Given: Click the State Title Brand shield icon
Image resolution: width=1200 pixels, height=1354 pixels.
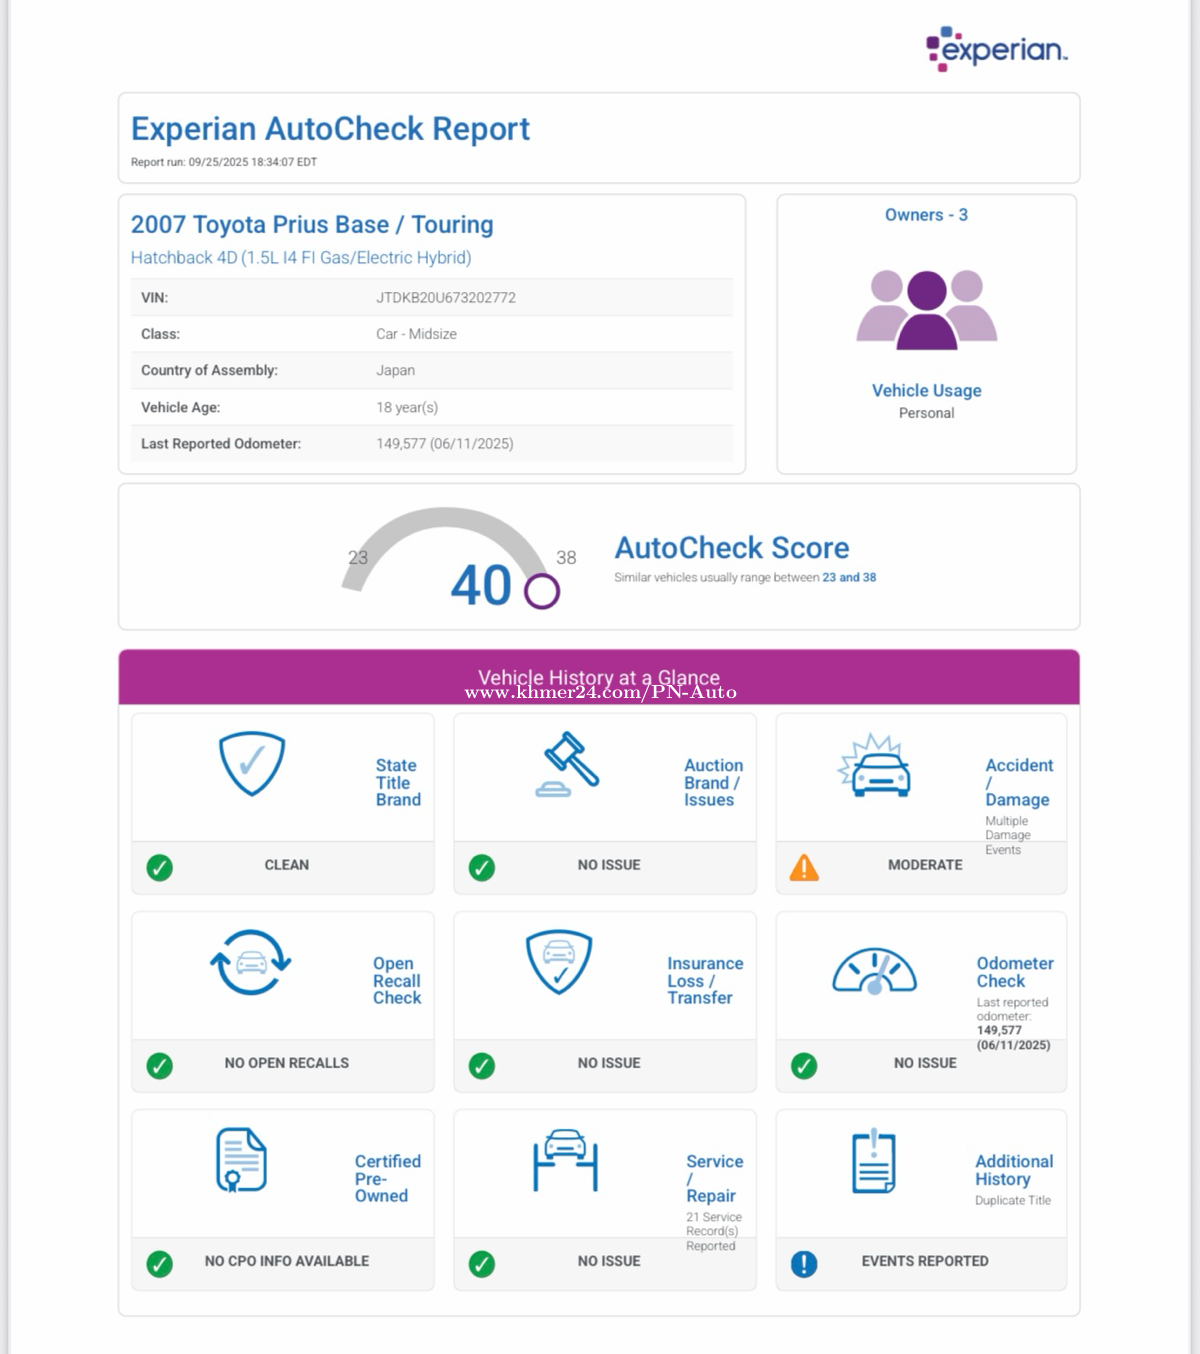Looking at the screenshot, I should pos(252,763).
